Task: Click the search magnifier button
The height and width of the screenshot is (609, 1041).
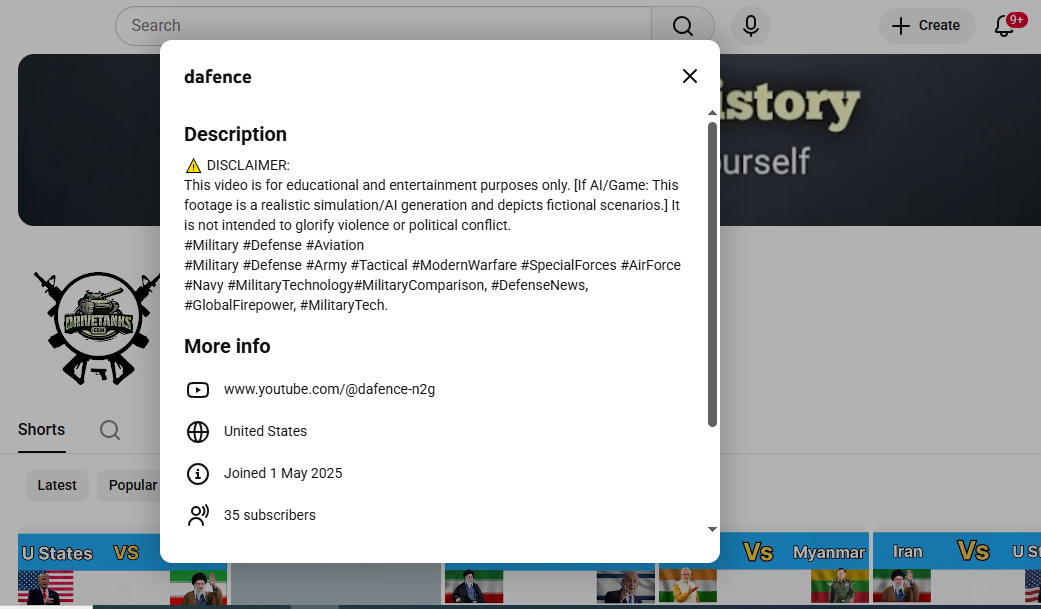Action: click(x=682, y=26)
